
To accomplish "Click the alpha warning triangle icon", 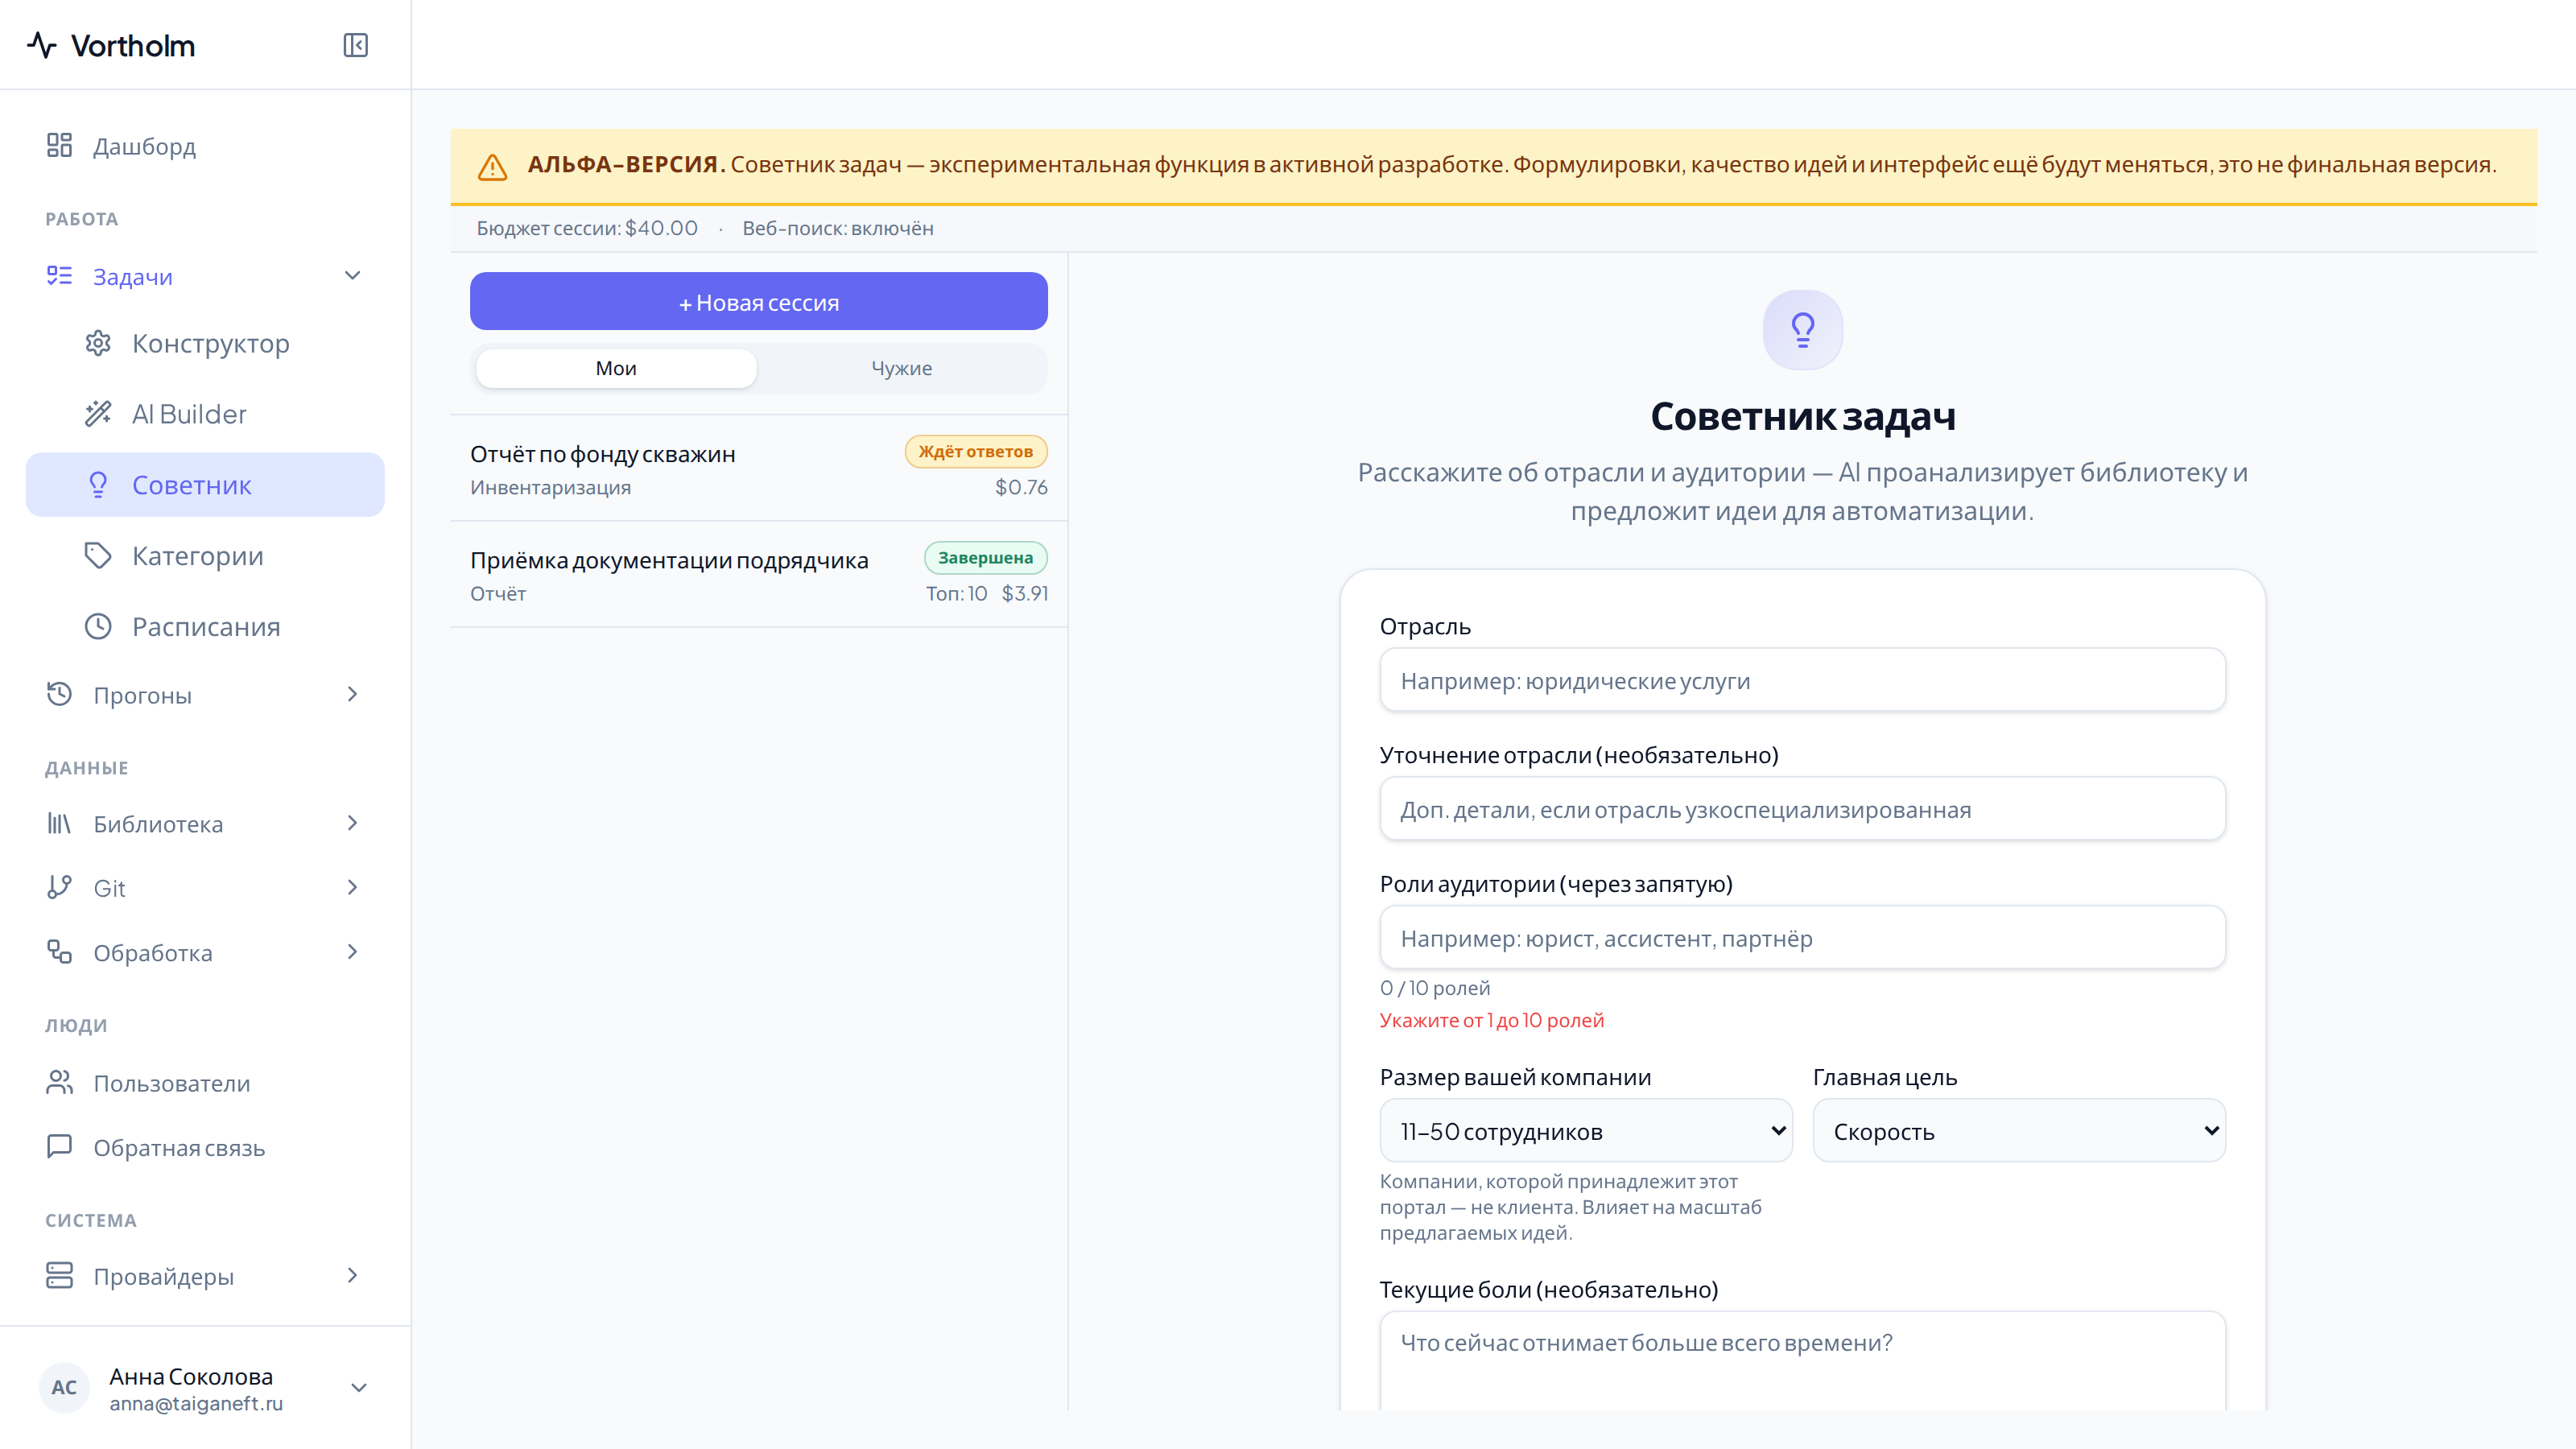I will point(492,167).
